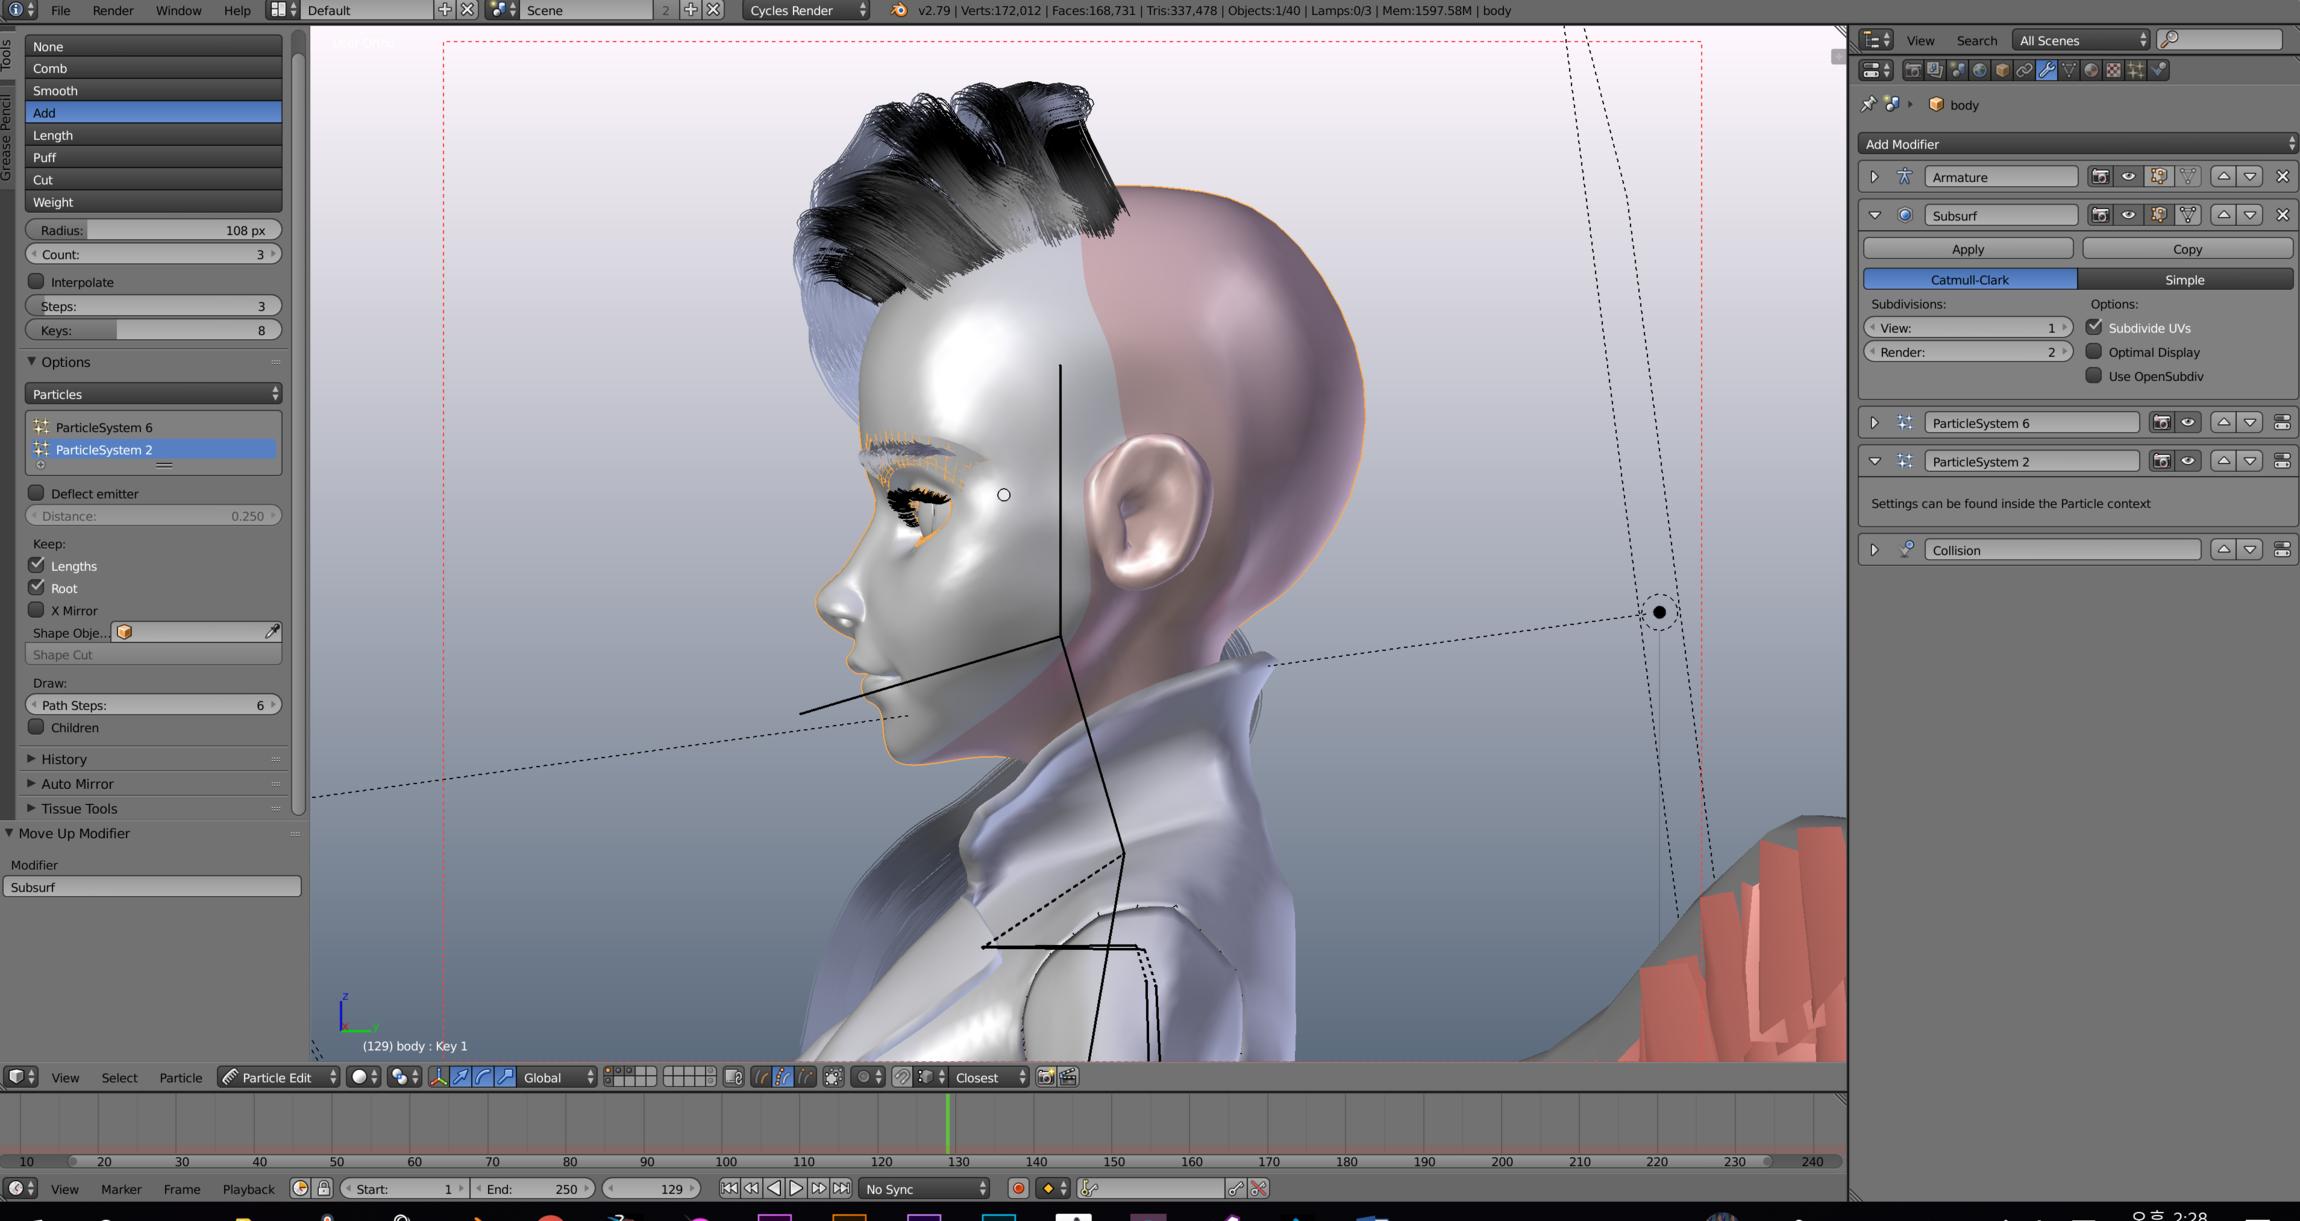Open the Particle Edit mode dropdown
Viewport: 2300px width, 1221px height.
point(279,1077)
